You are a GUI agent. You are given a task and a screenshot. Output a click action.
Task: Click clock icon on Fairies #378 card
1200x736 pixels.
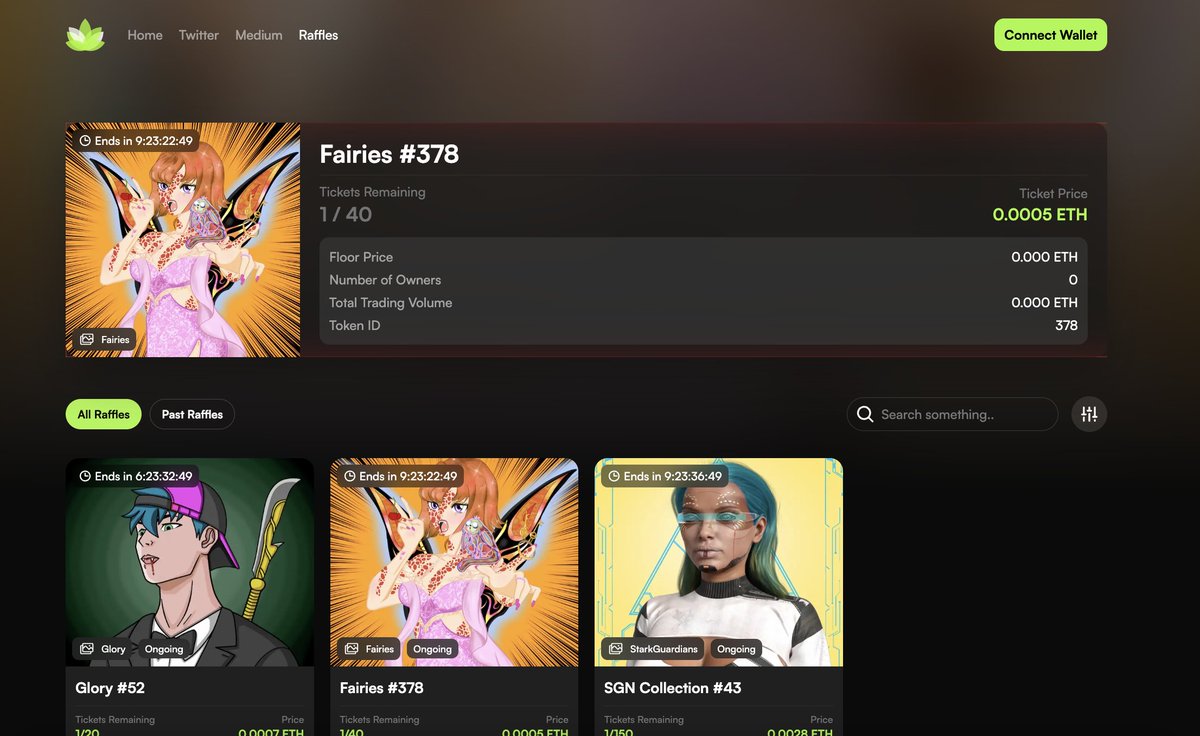[x=350, y=476]
